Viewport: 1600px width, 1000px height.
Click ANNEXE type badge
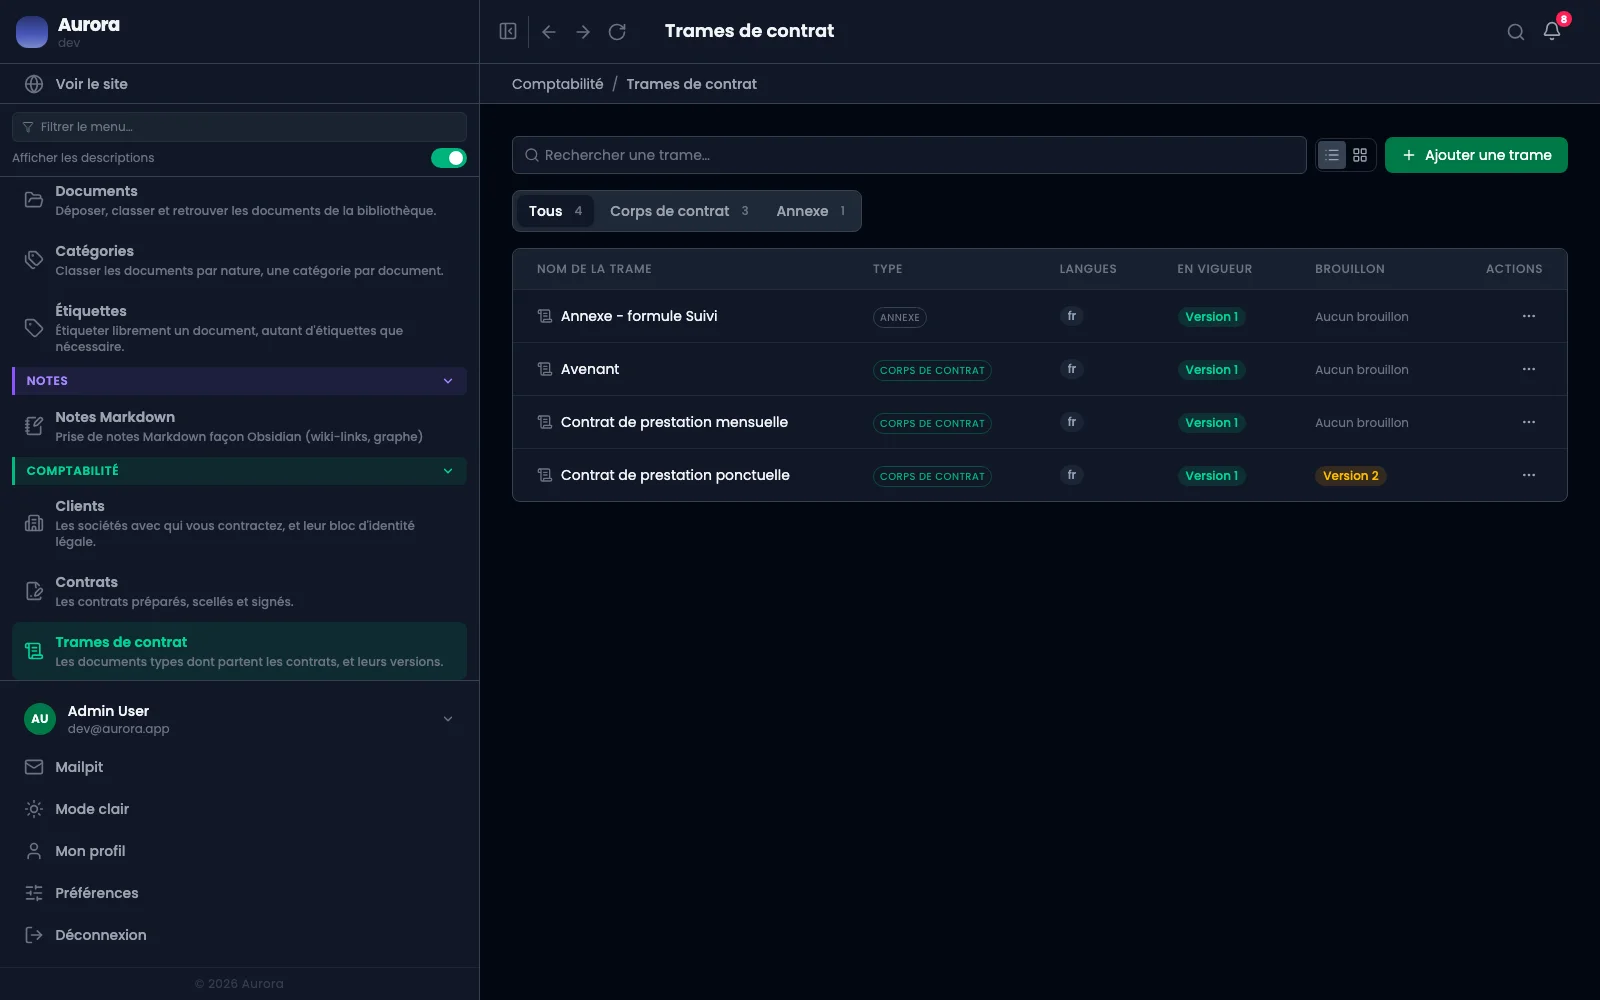coord(899,317)
